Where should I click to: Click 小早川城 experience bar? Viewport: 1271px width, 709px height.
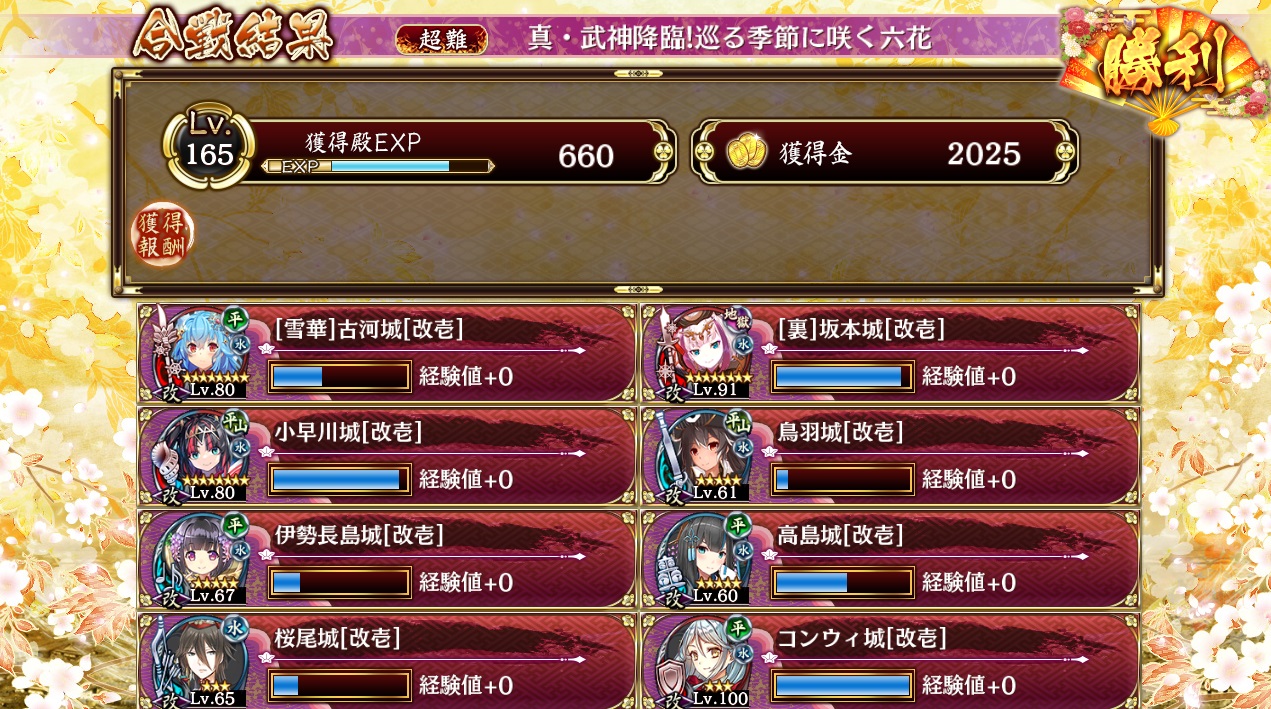pos(340,479)
